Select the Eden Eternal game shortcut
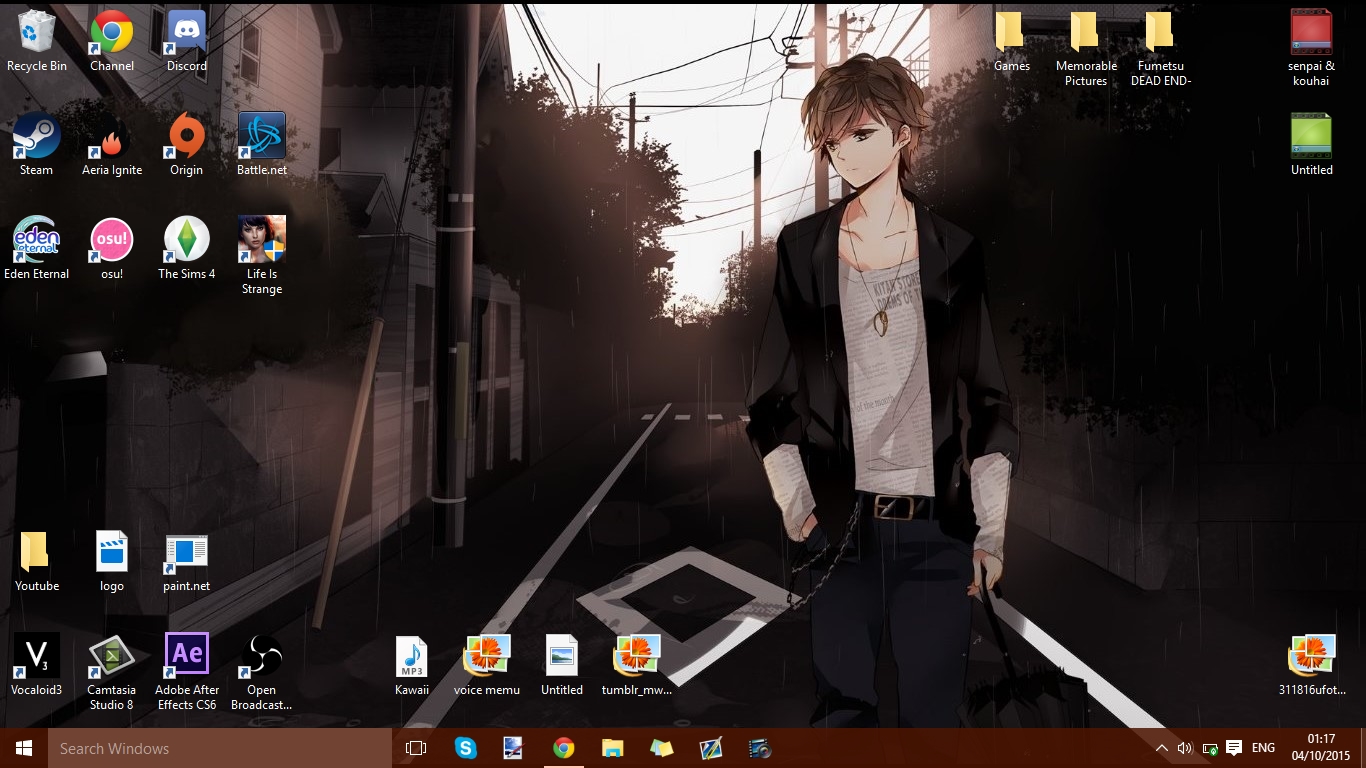 pyautogui.click(x=37, y=249)
